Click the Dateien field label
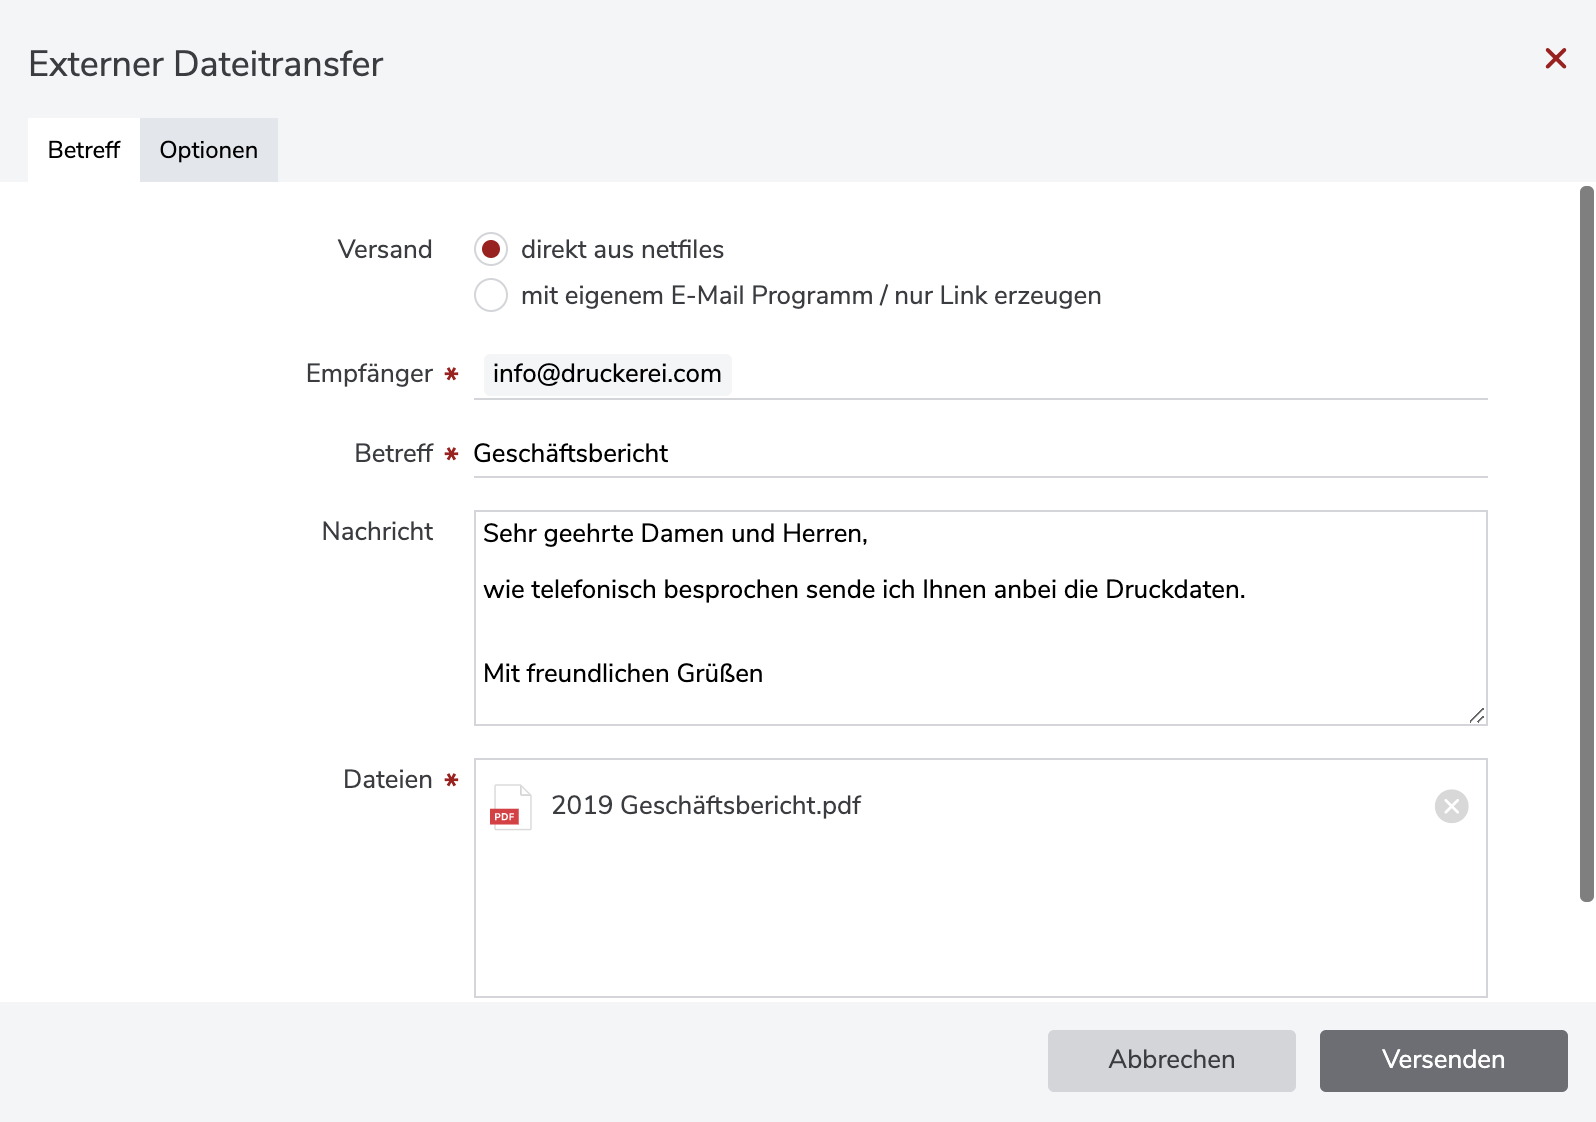 [387, 780]
